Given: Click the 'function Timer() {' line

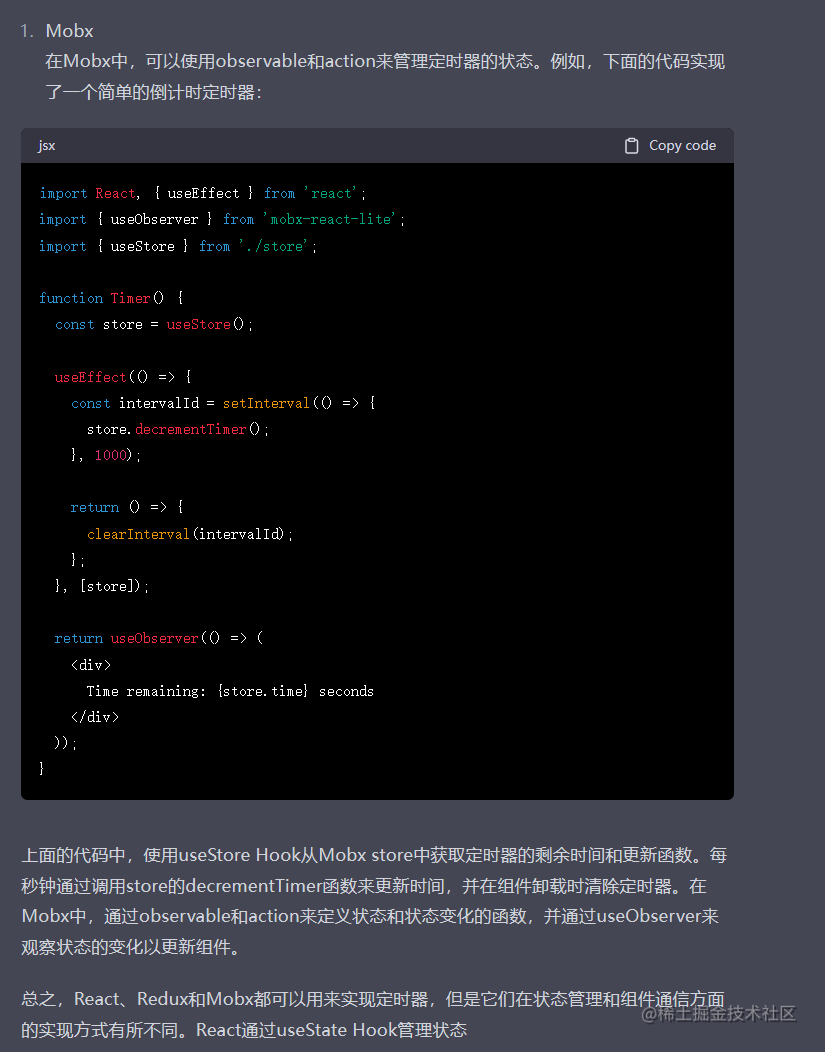Looking at the screenshot, I should tap(111, 298).
